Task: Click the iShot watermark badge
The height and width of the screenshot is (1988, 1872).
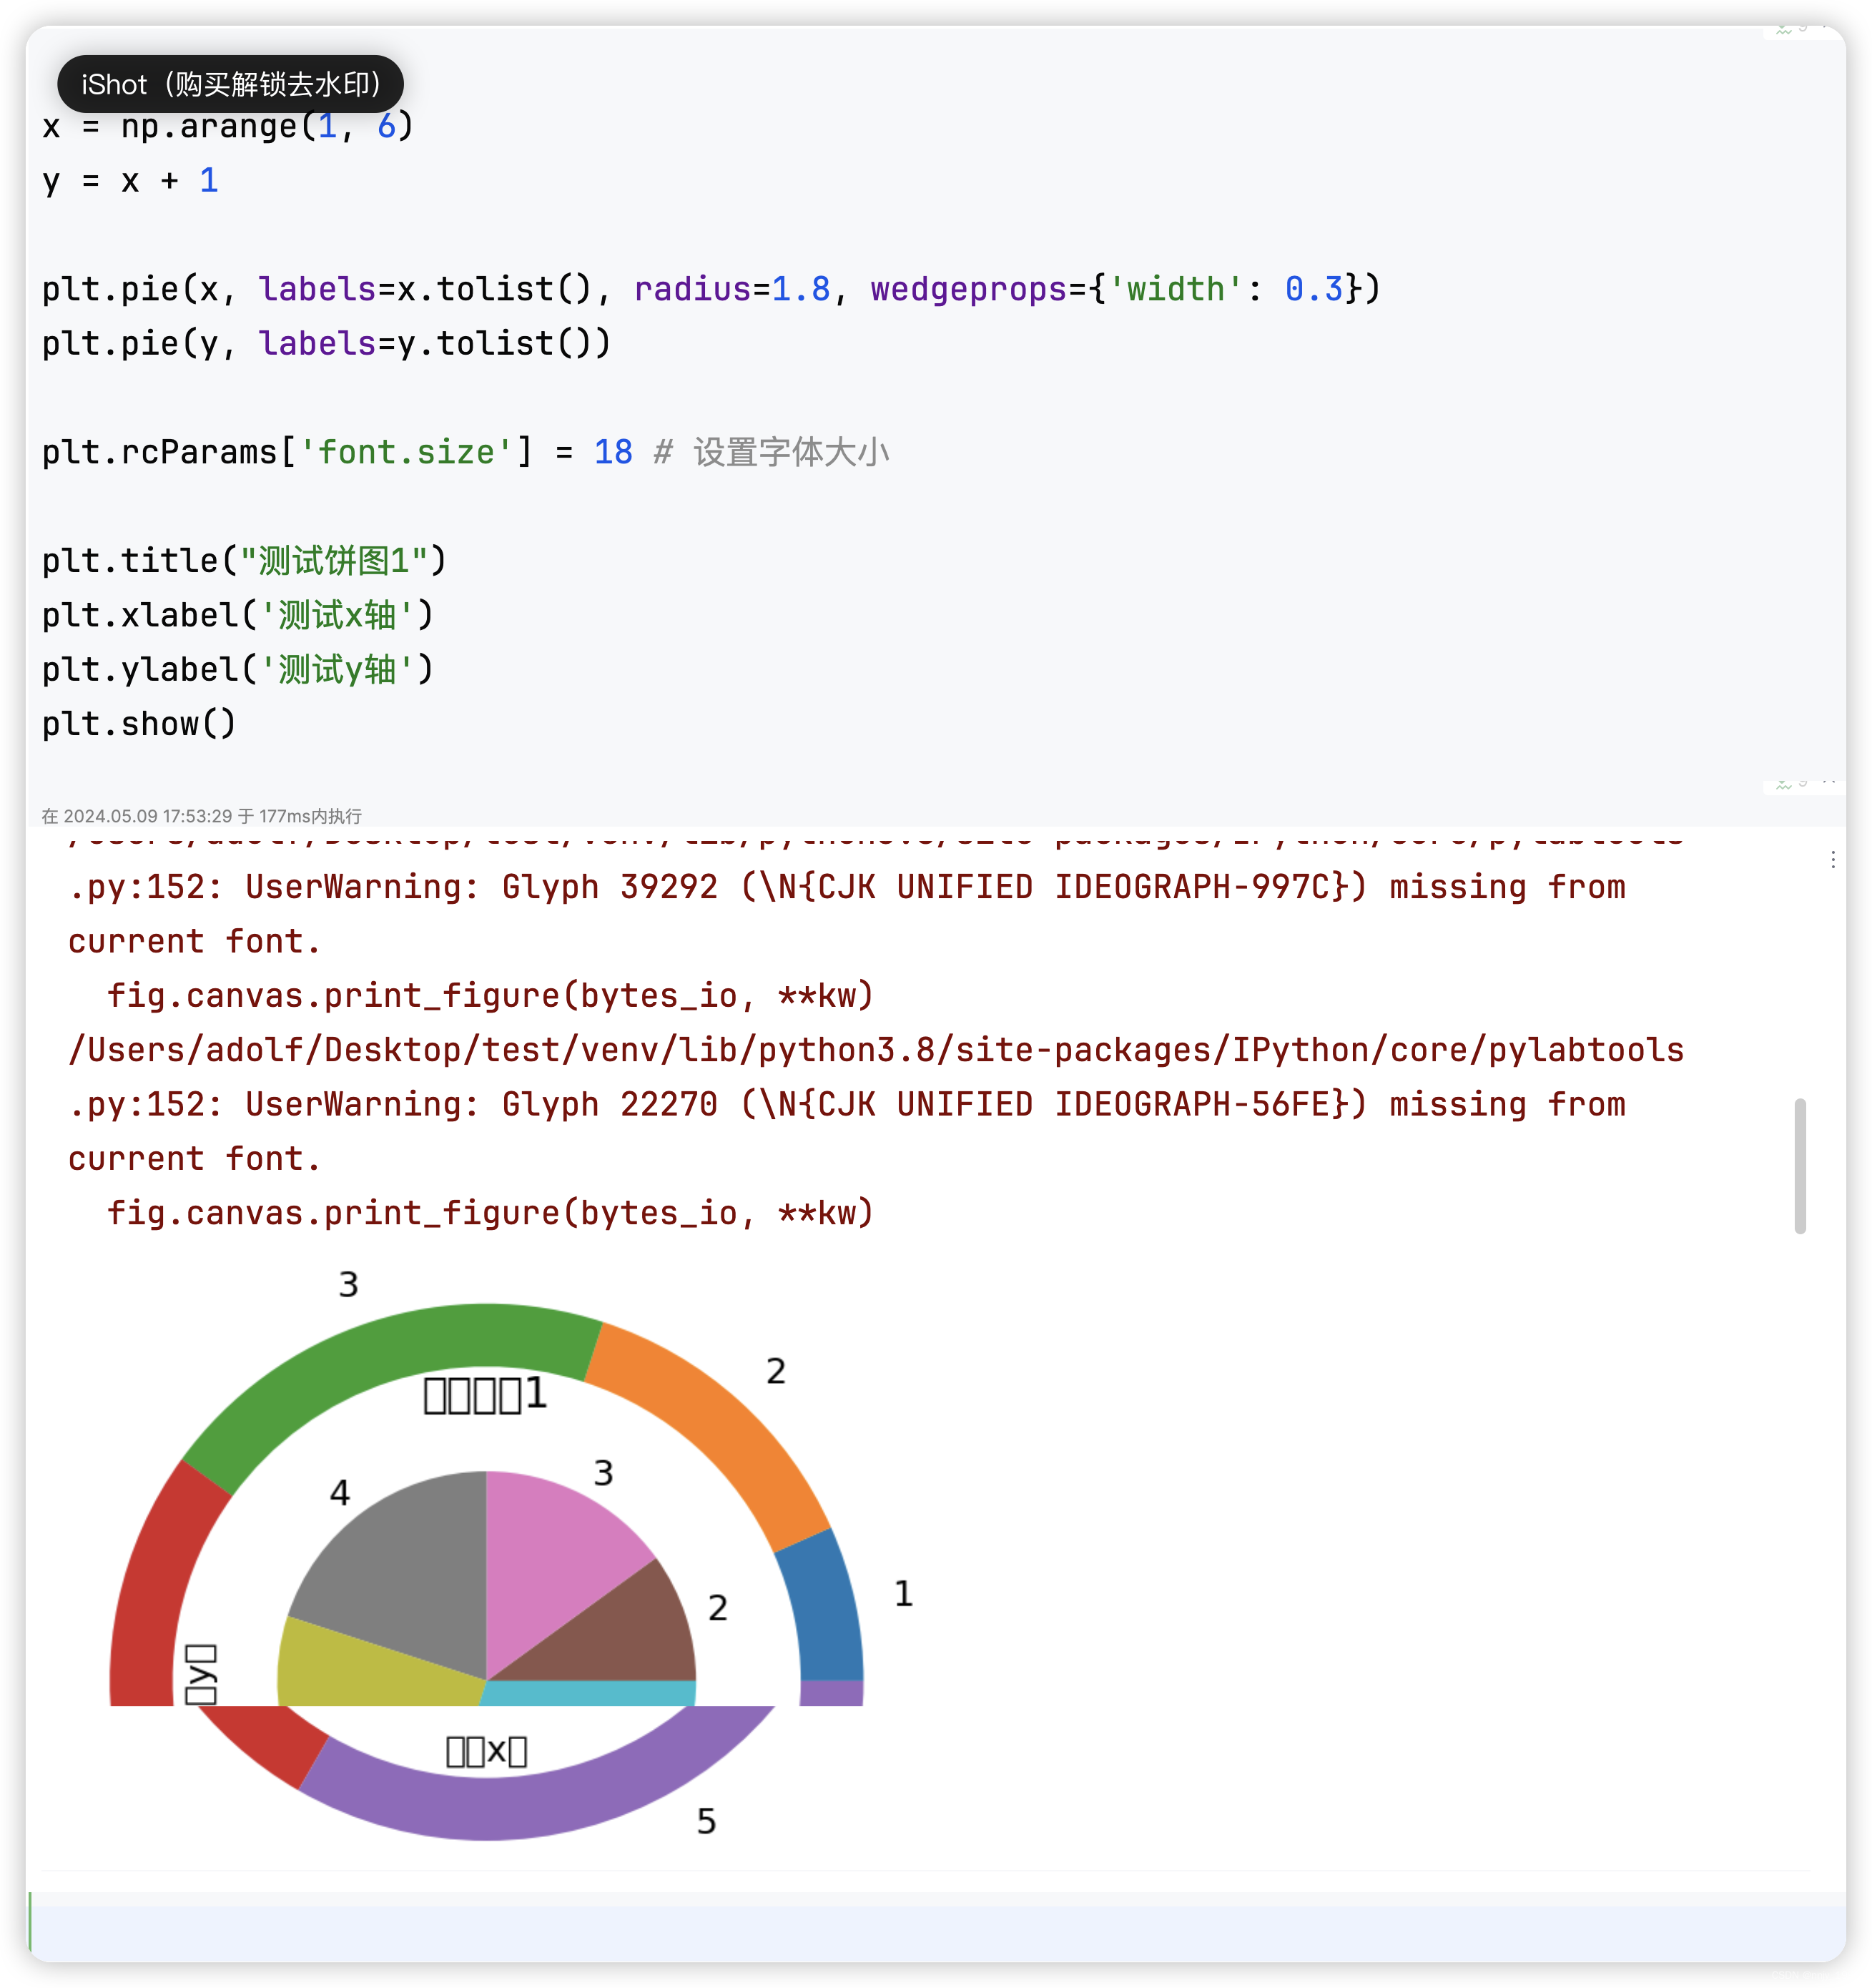Action: 230,84
